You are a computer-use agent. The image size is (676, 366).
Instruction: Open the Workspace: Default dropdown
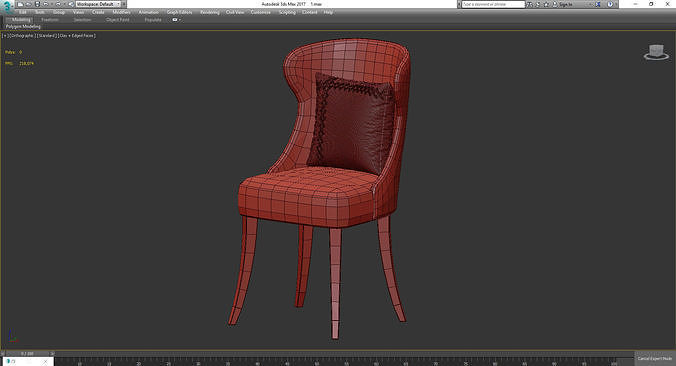pos(98,4)
